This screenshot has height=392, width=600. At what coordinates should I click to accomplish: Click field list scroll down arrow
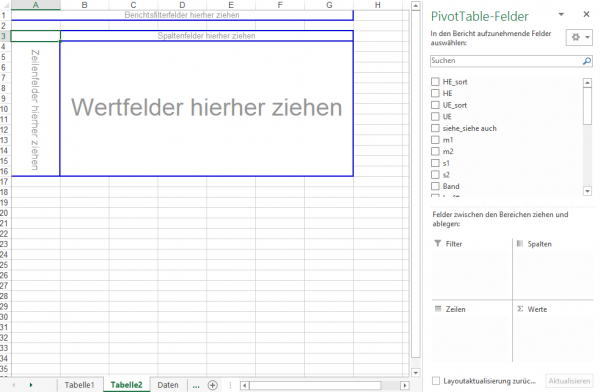(x=587, y=191)
